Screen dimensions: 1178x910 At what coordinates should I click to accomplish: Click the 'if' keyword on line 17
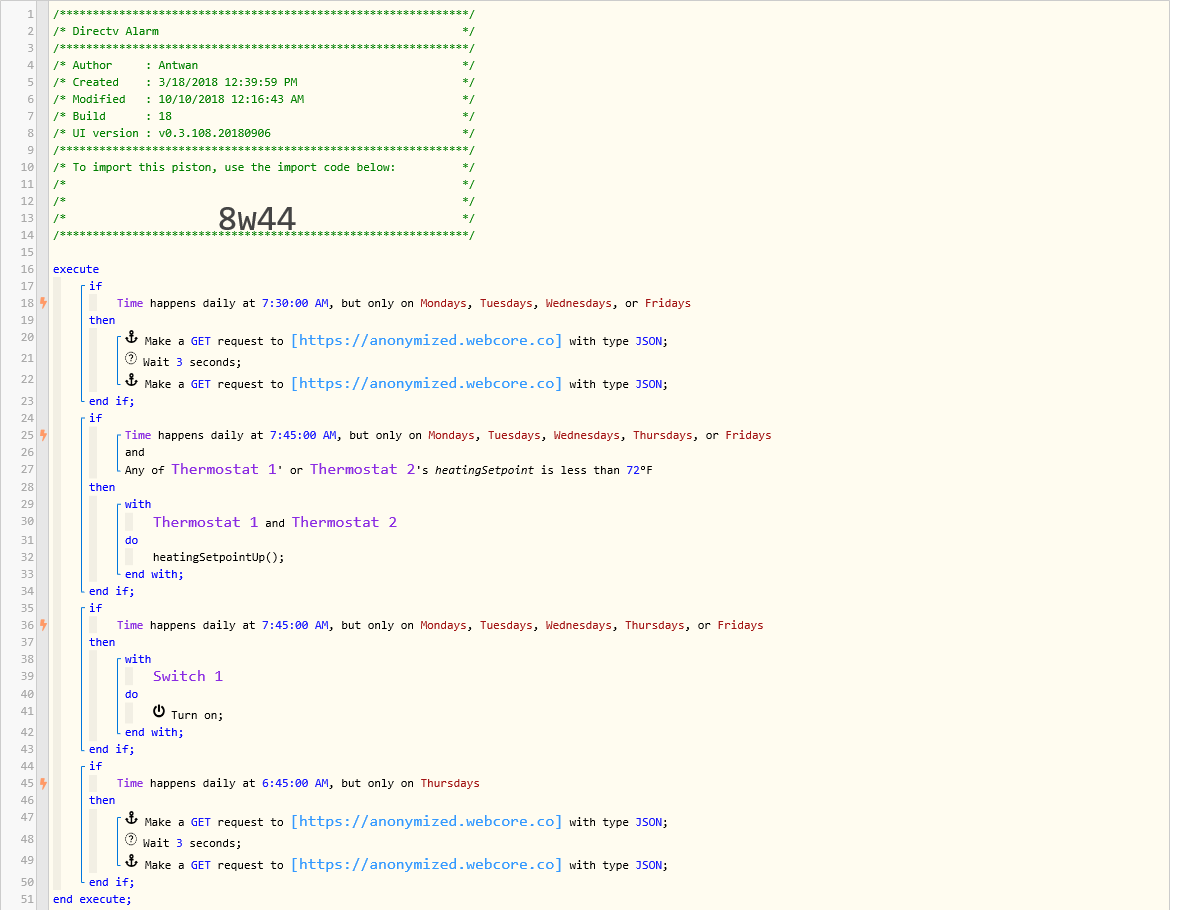pos(95,286)
